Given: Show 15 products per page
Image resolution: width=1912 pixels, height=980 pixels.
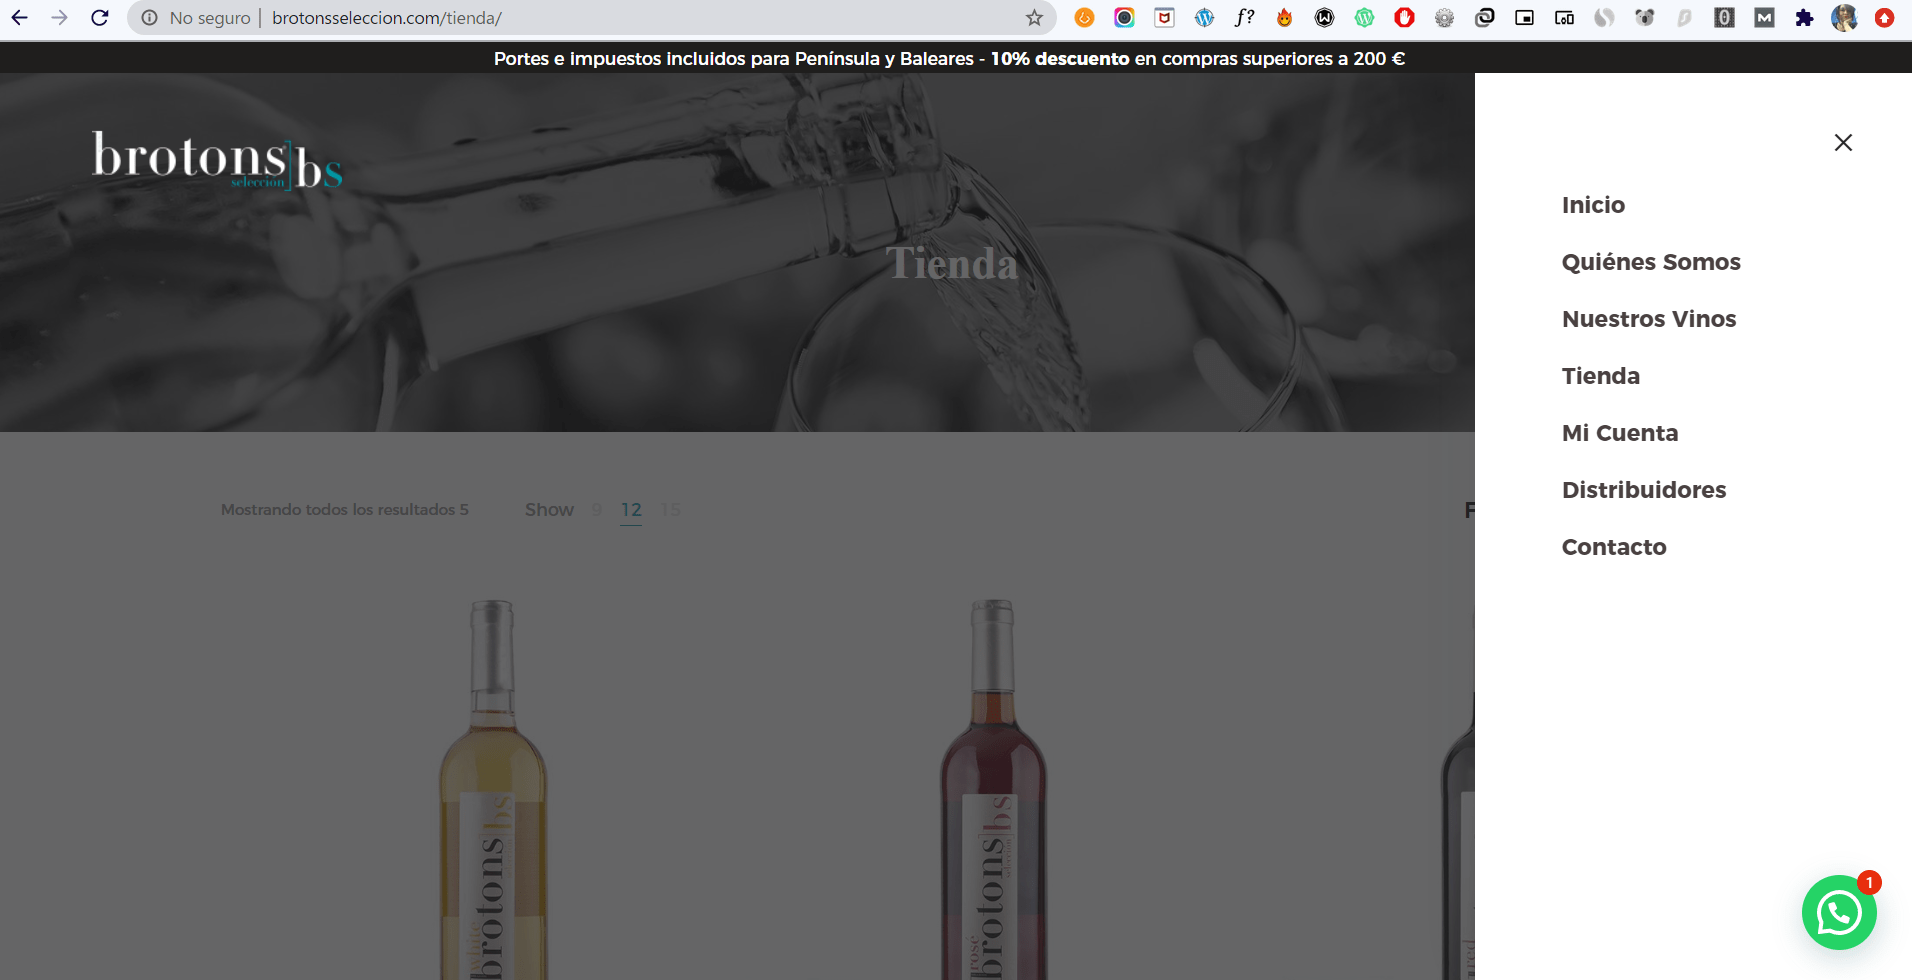Looking at the screenshot, I should pos(670,510).
